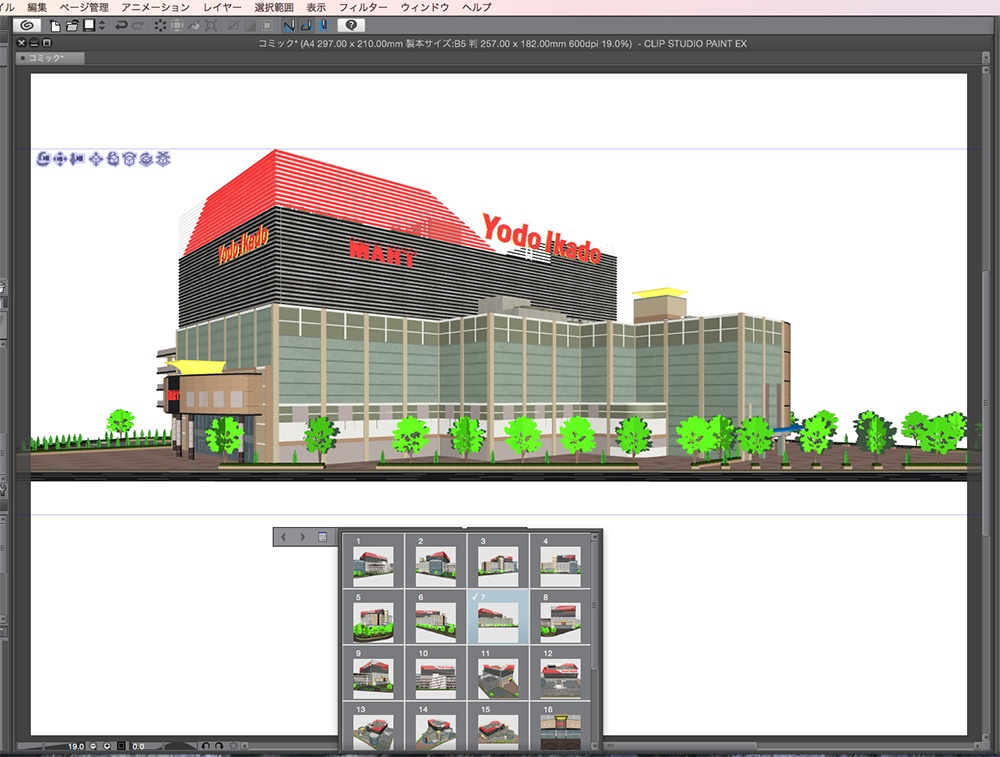Click the next camera angle arrow
This screenshot has width=1000, height=757.
pos(302,537)
